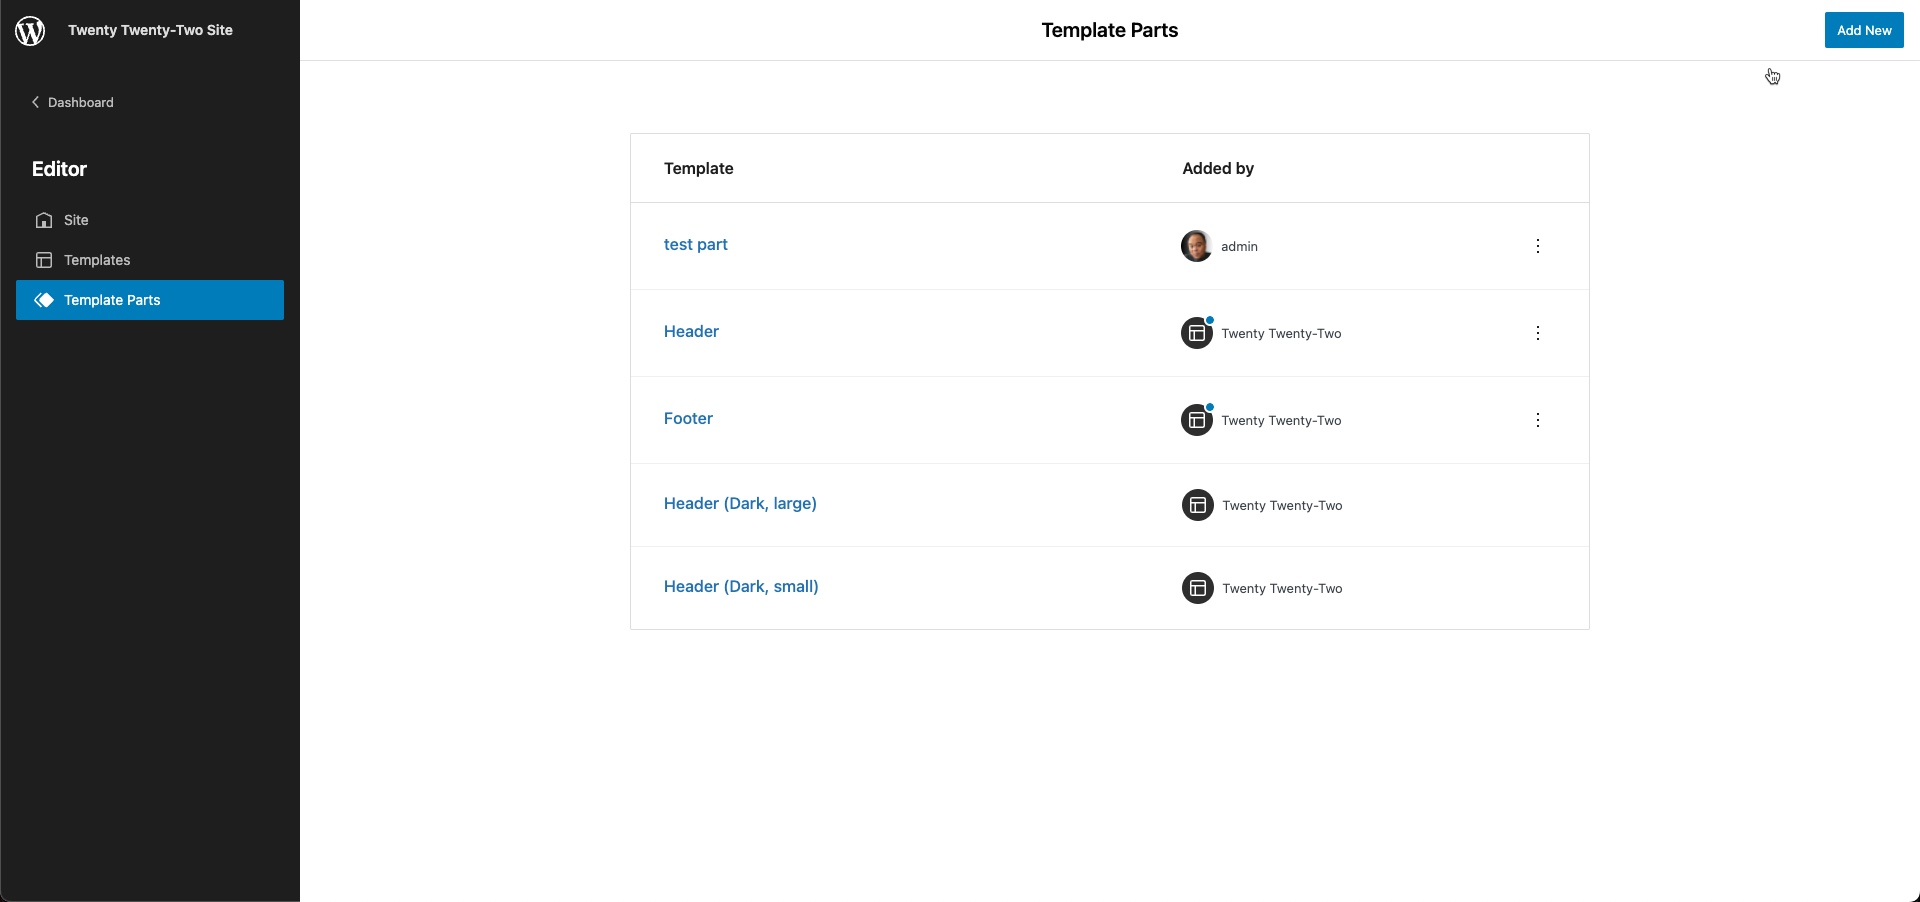Screen dimensions: 1920x902
Task: Click the WordPress logo icon
Action: (x=29, y=30)
